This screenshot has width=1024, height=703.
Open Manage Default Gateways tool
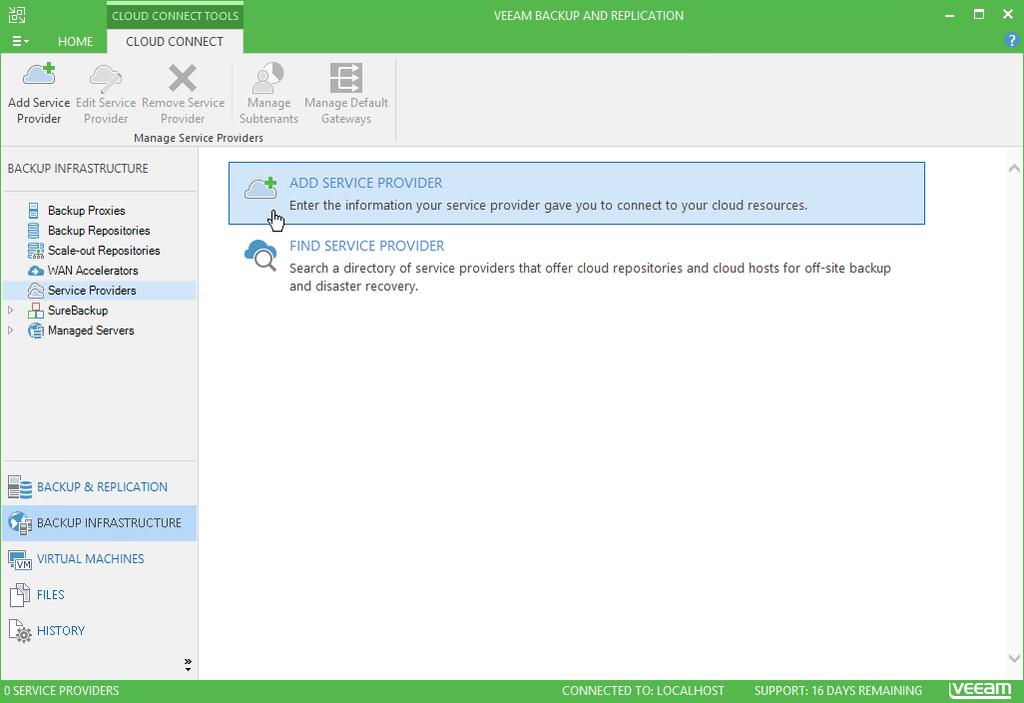point(345,93)
